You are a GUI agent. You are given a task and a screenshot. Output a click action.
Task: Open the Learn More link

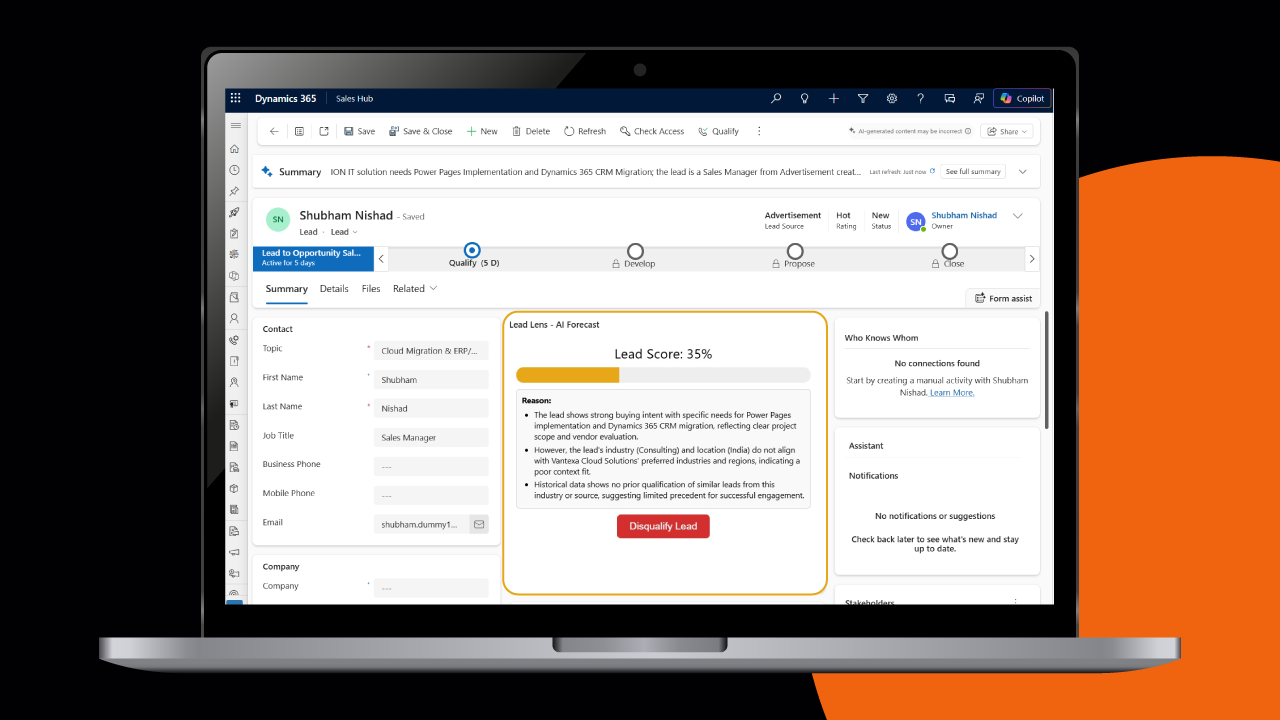coord(952,393)
